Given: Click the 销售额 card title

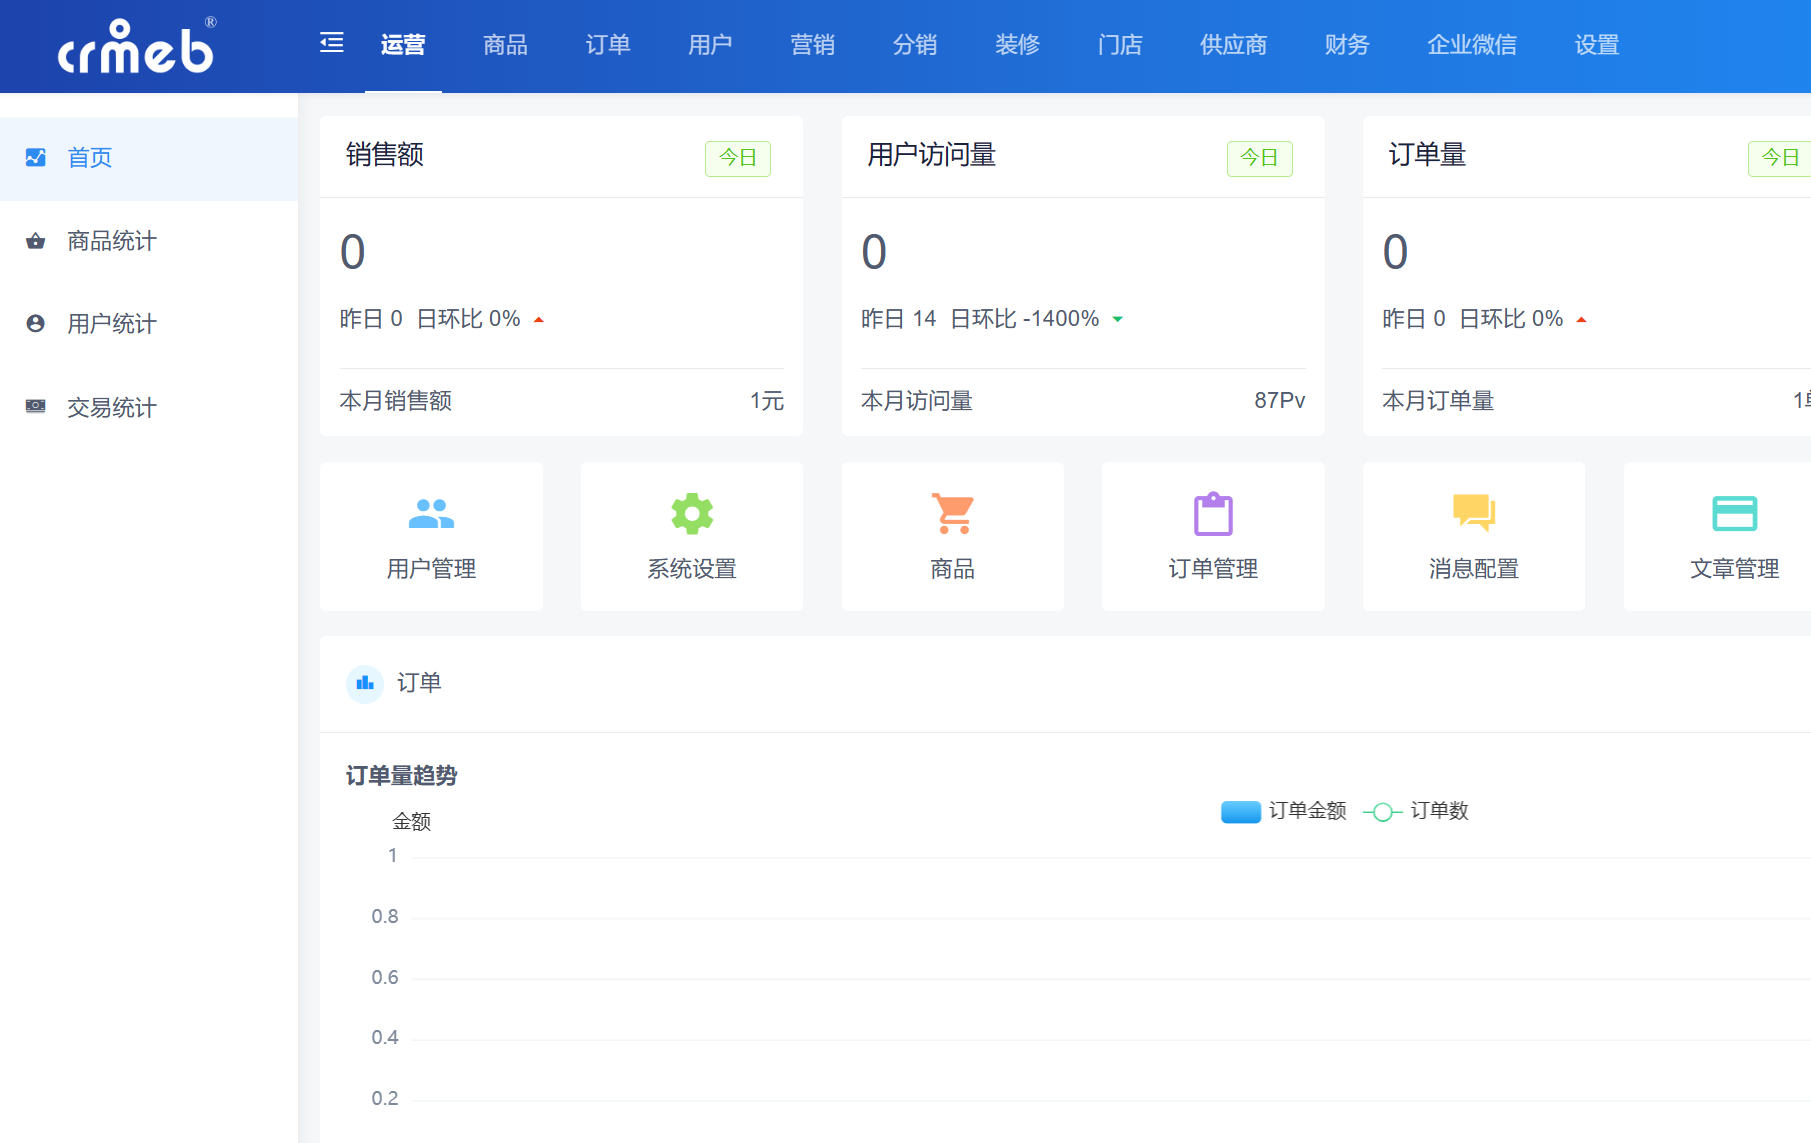Looking at the screenshot, I should 385,155.
